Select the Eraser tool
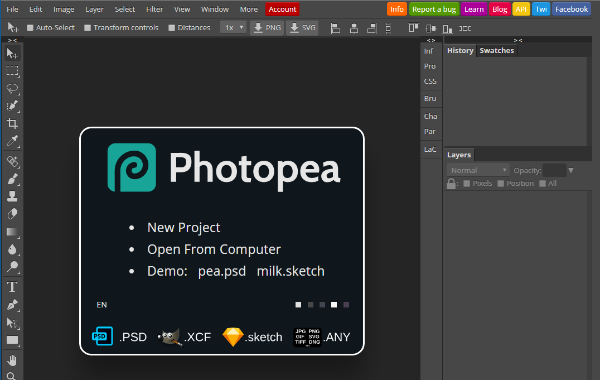Image resolution: width=600 pixels, height=380 pixels. coord(12,214)
